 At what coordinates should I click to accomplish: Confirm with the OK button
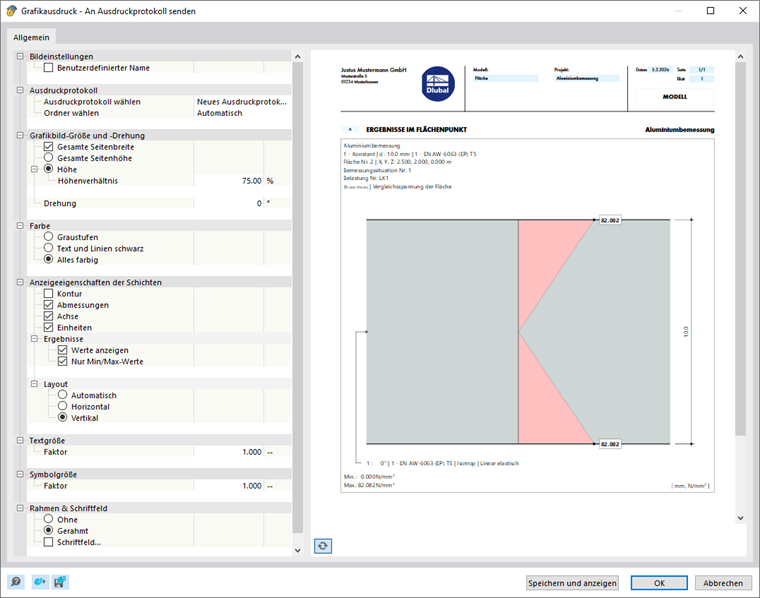[659, 583]
